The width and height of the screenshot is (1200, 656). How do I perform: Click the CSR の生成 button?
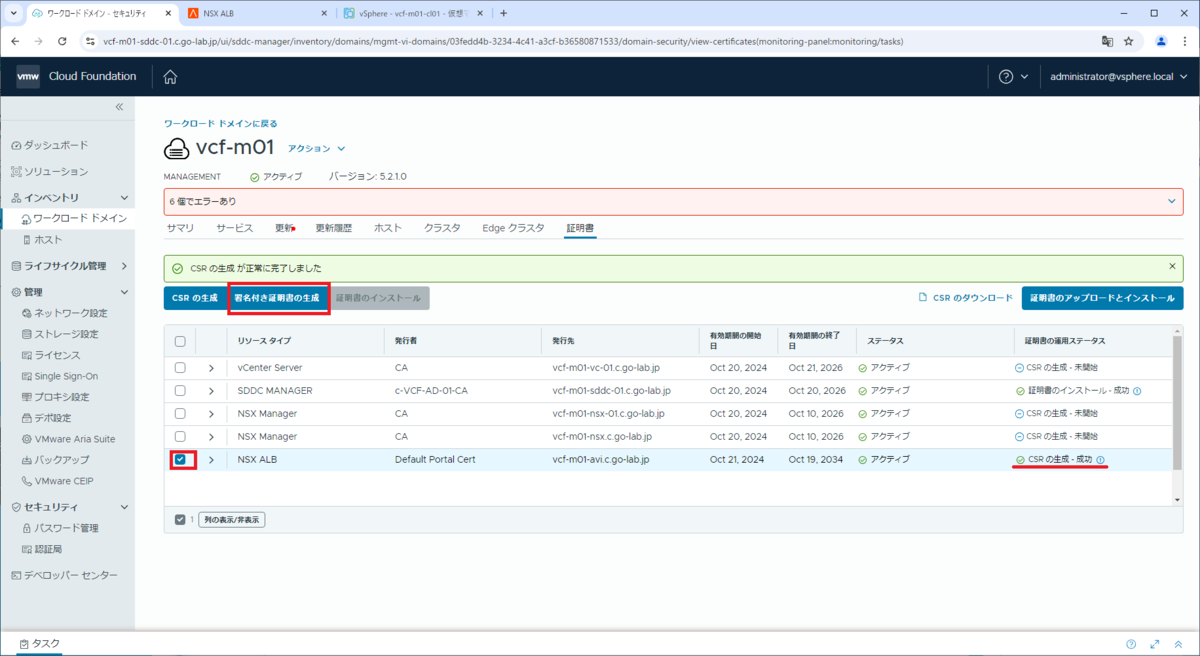tap(194, 298)
